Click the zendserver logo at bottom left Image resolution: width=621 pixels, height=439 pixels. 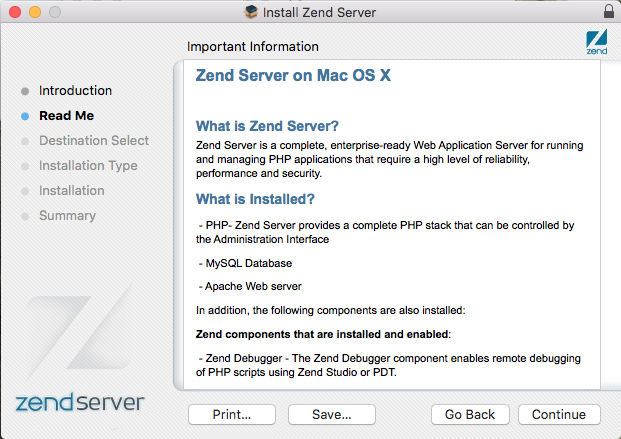point(80,403)
